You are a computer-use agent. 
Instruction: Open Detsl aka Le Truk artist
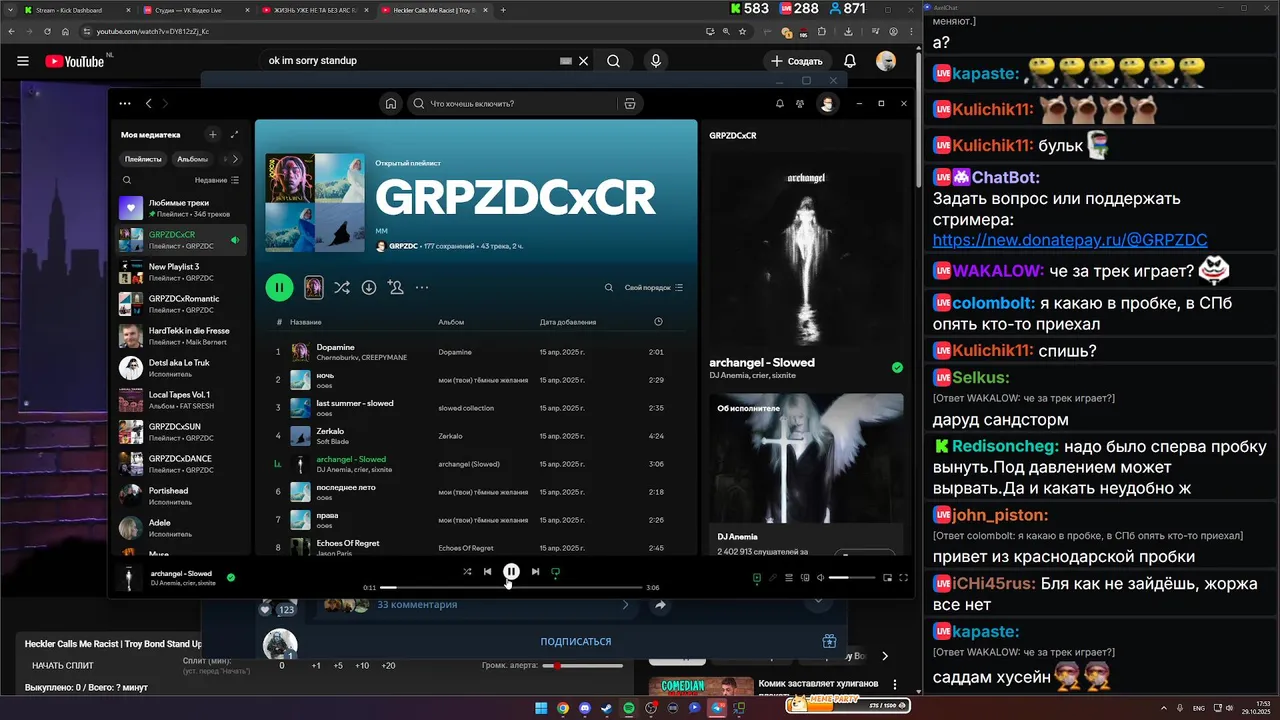[181, 368]
